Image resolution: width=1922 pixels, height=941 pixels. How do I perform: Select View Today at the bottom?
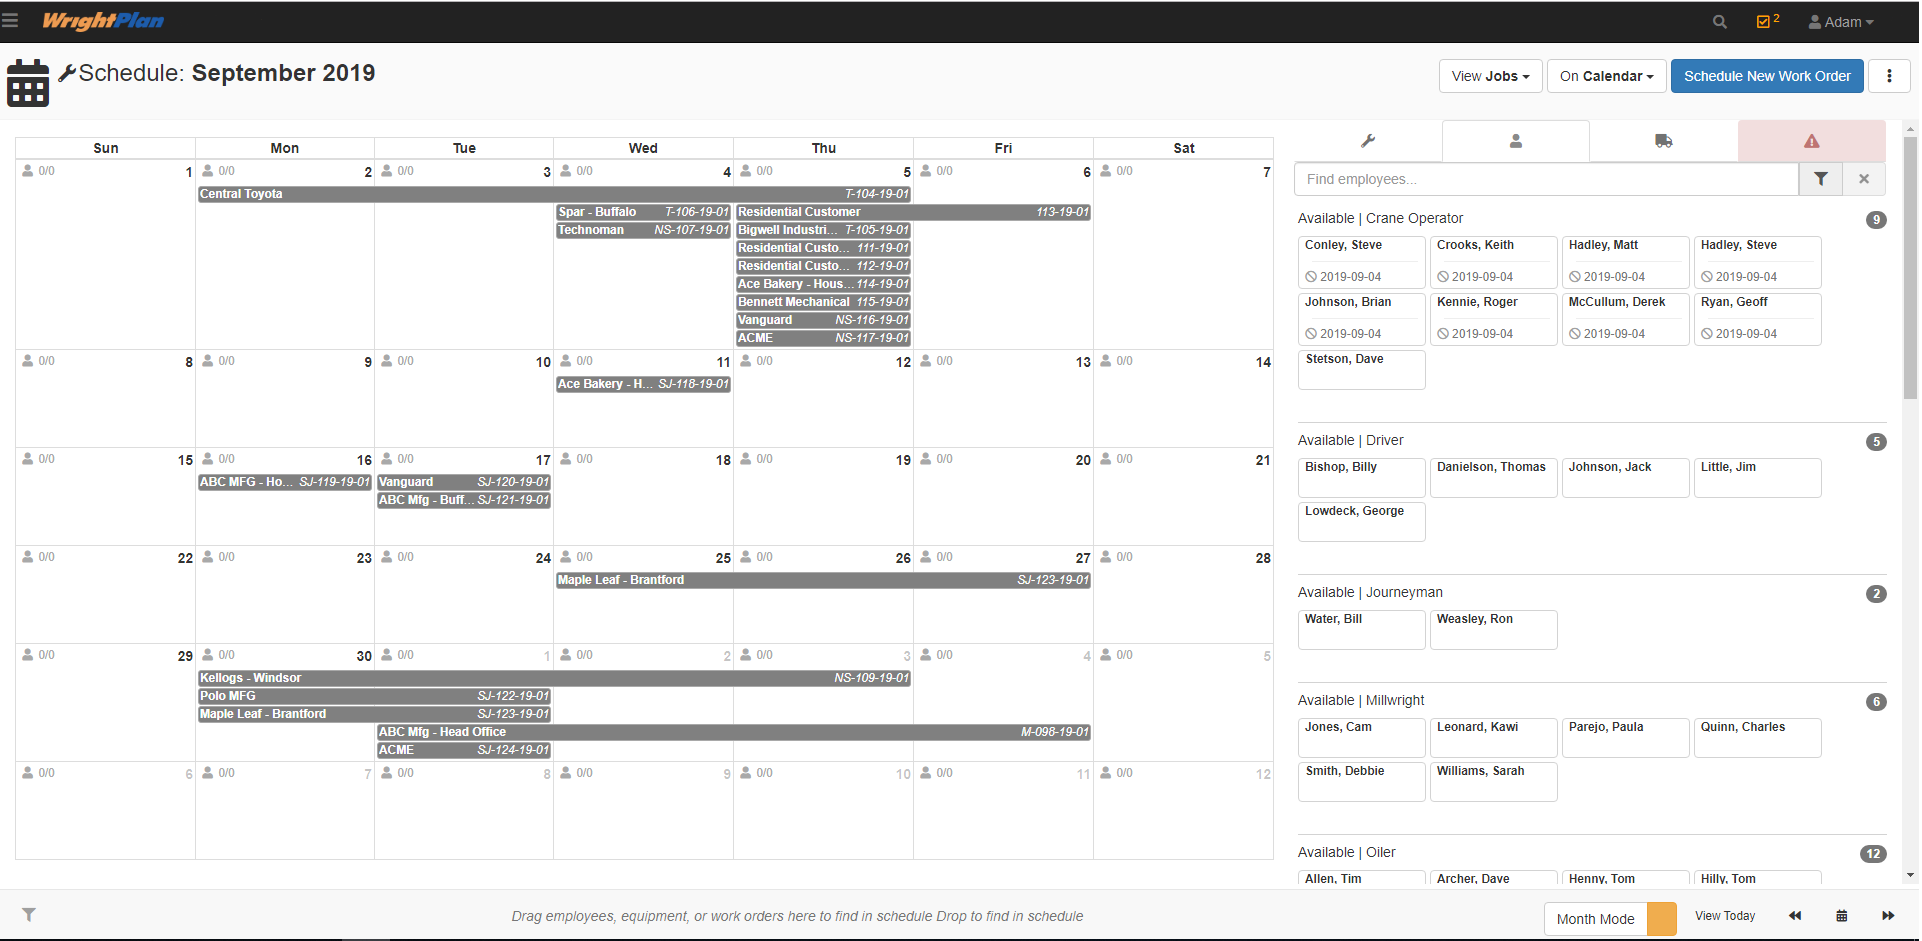1724,915
